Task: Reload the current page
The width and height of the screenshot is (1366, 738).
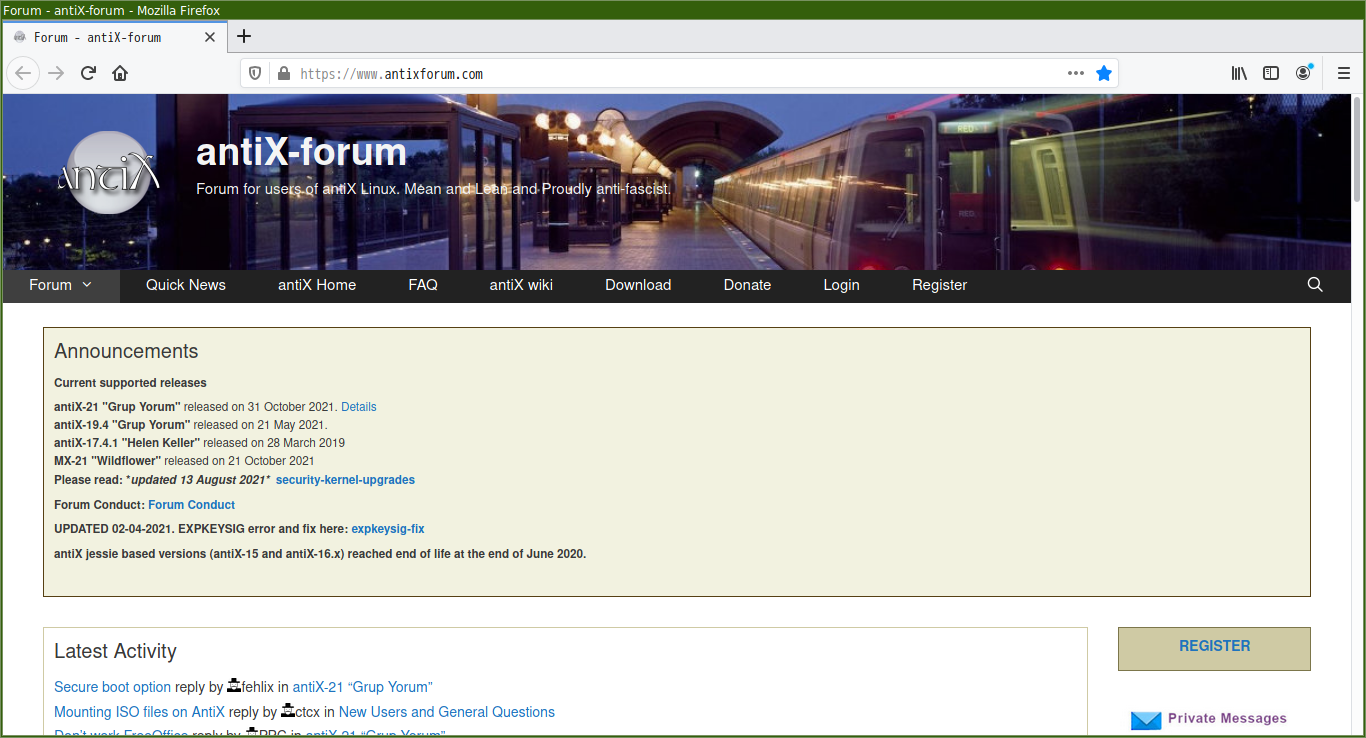Action: tap(88, 73)
